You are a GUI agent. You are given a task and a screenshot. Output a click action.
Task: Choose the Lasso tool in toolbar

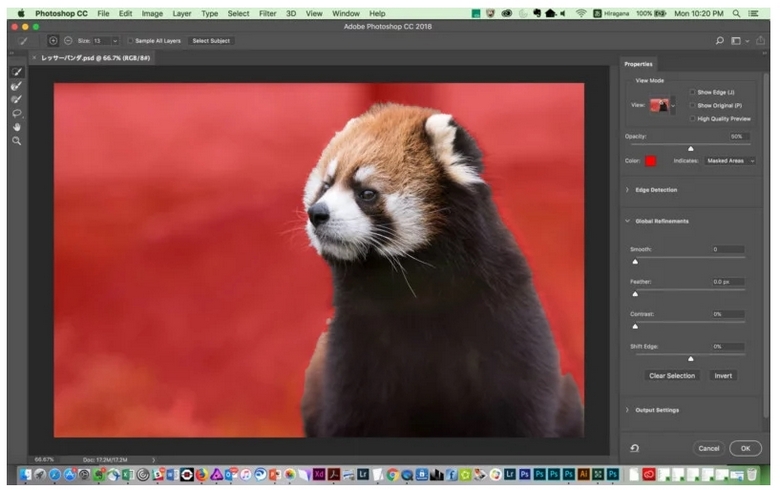(x=17, y=114)
